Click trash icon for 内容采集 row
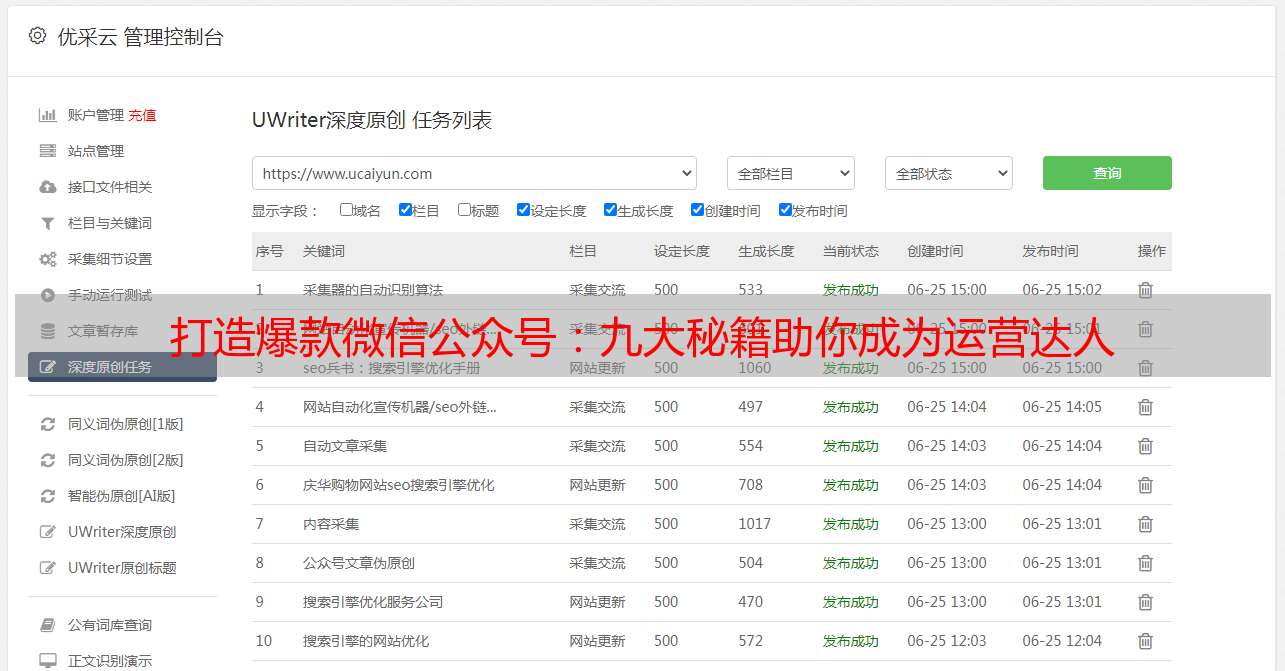 click(x=1145, y=524)
